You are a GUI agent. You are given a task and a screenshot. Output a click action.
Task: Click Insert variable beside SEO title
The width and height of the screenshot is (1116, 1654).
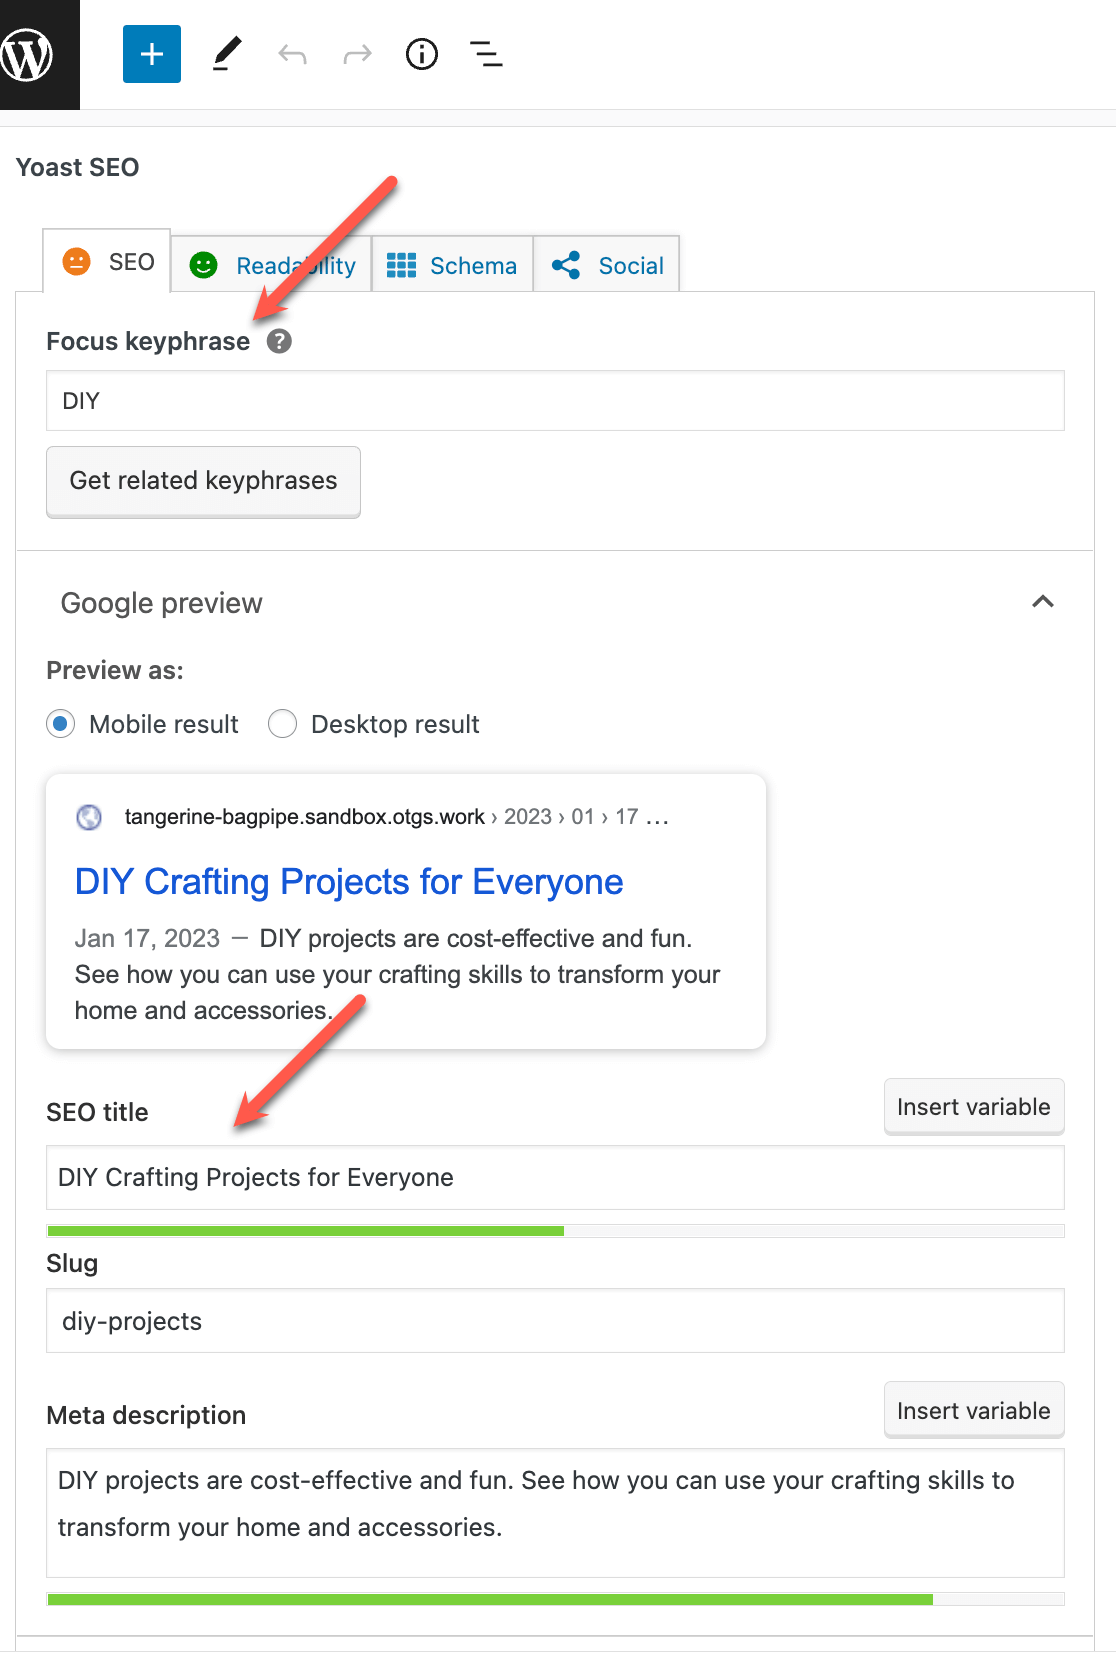click(973, 1107)
